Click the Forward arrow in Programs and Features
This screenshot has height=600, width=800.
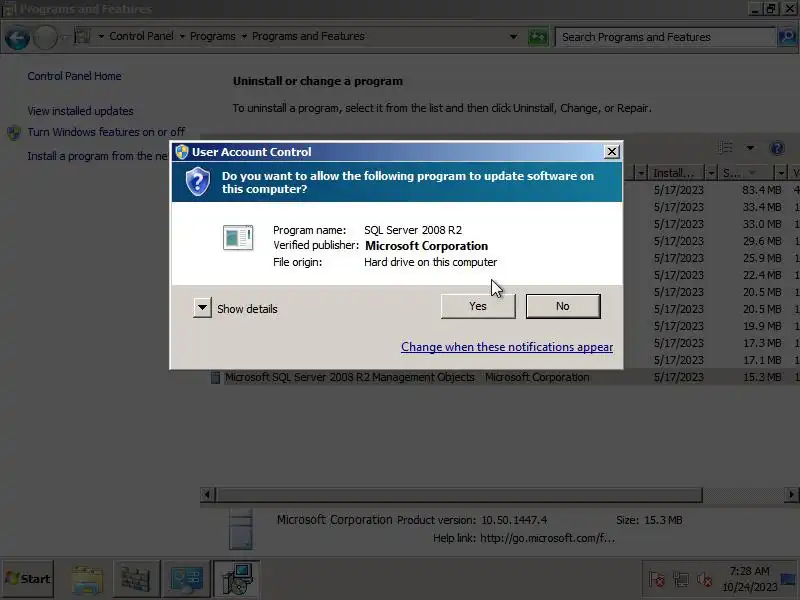45,37
